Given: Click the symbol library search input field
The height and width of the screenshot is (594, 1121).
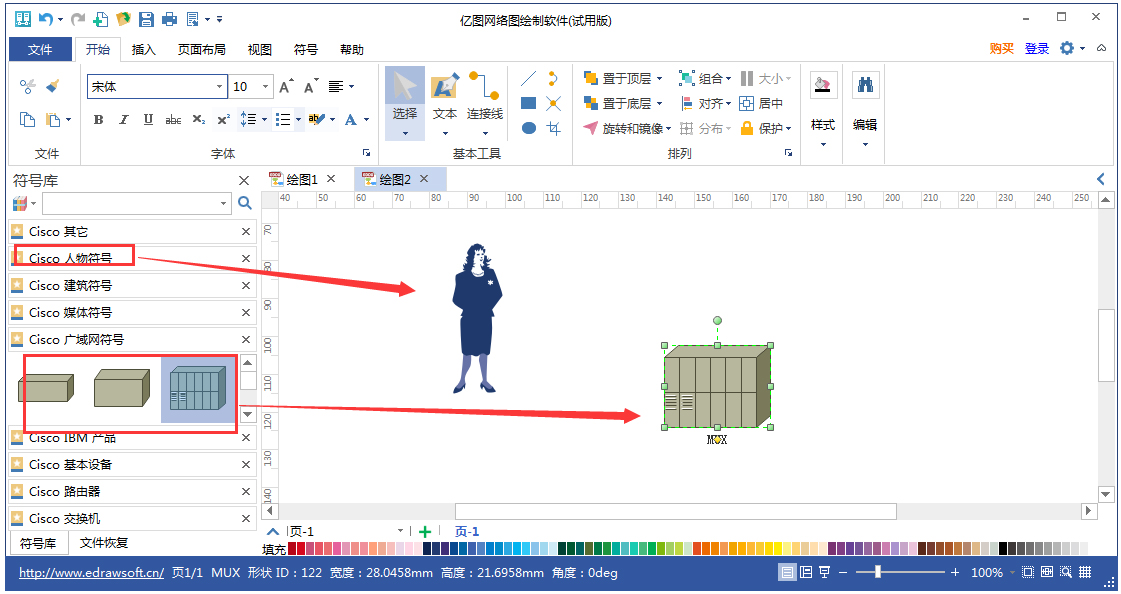Looking at the screenshot, I should [137, 204].
